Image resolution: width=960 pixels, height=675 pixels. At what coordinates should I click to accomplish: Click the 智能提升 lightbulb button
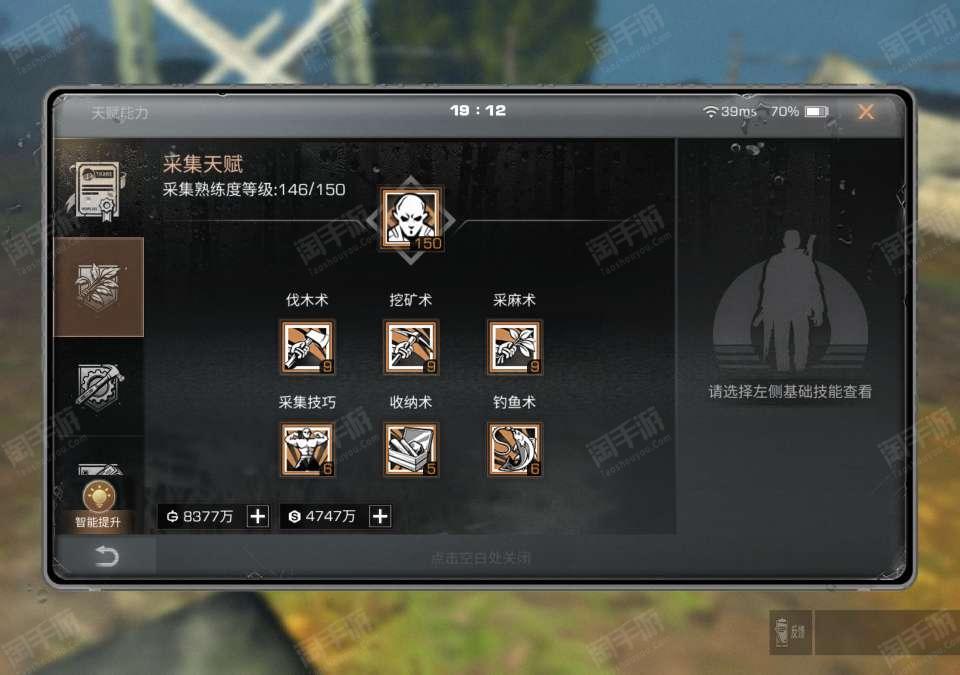pos(98,505)
